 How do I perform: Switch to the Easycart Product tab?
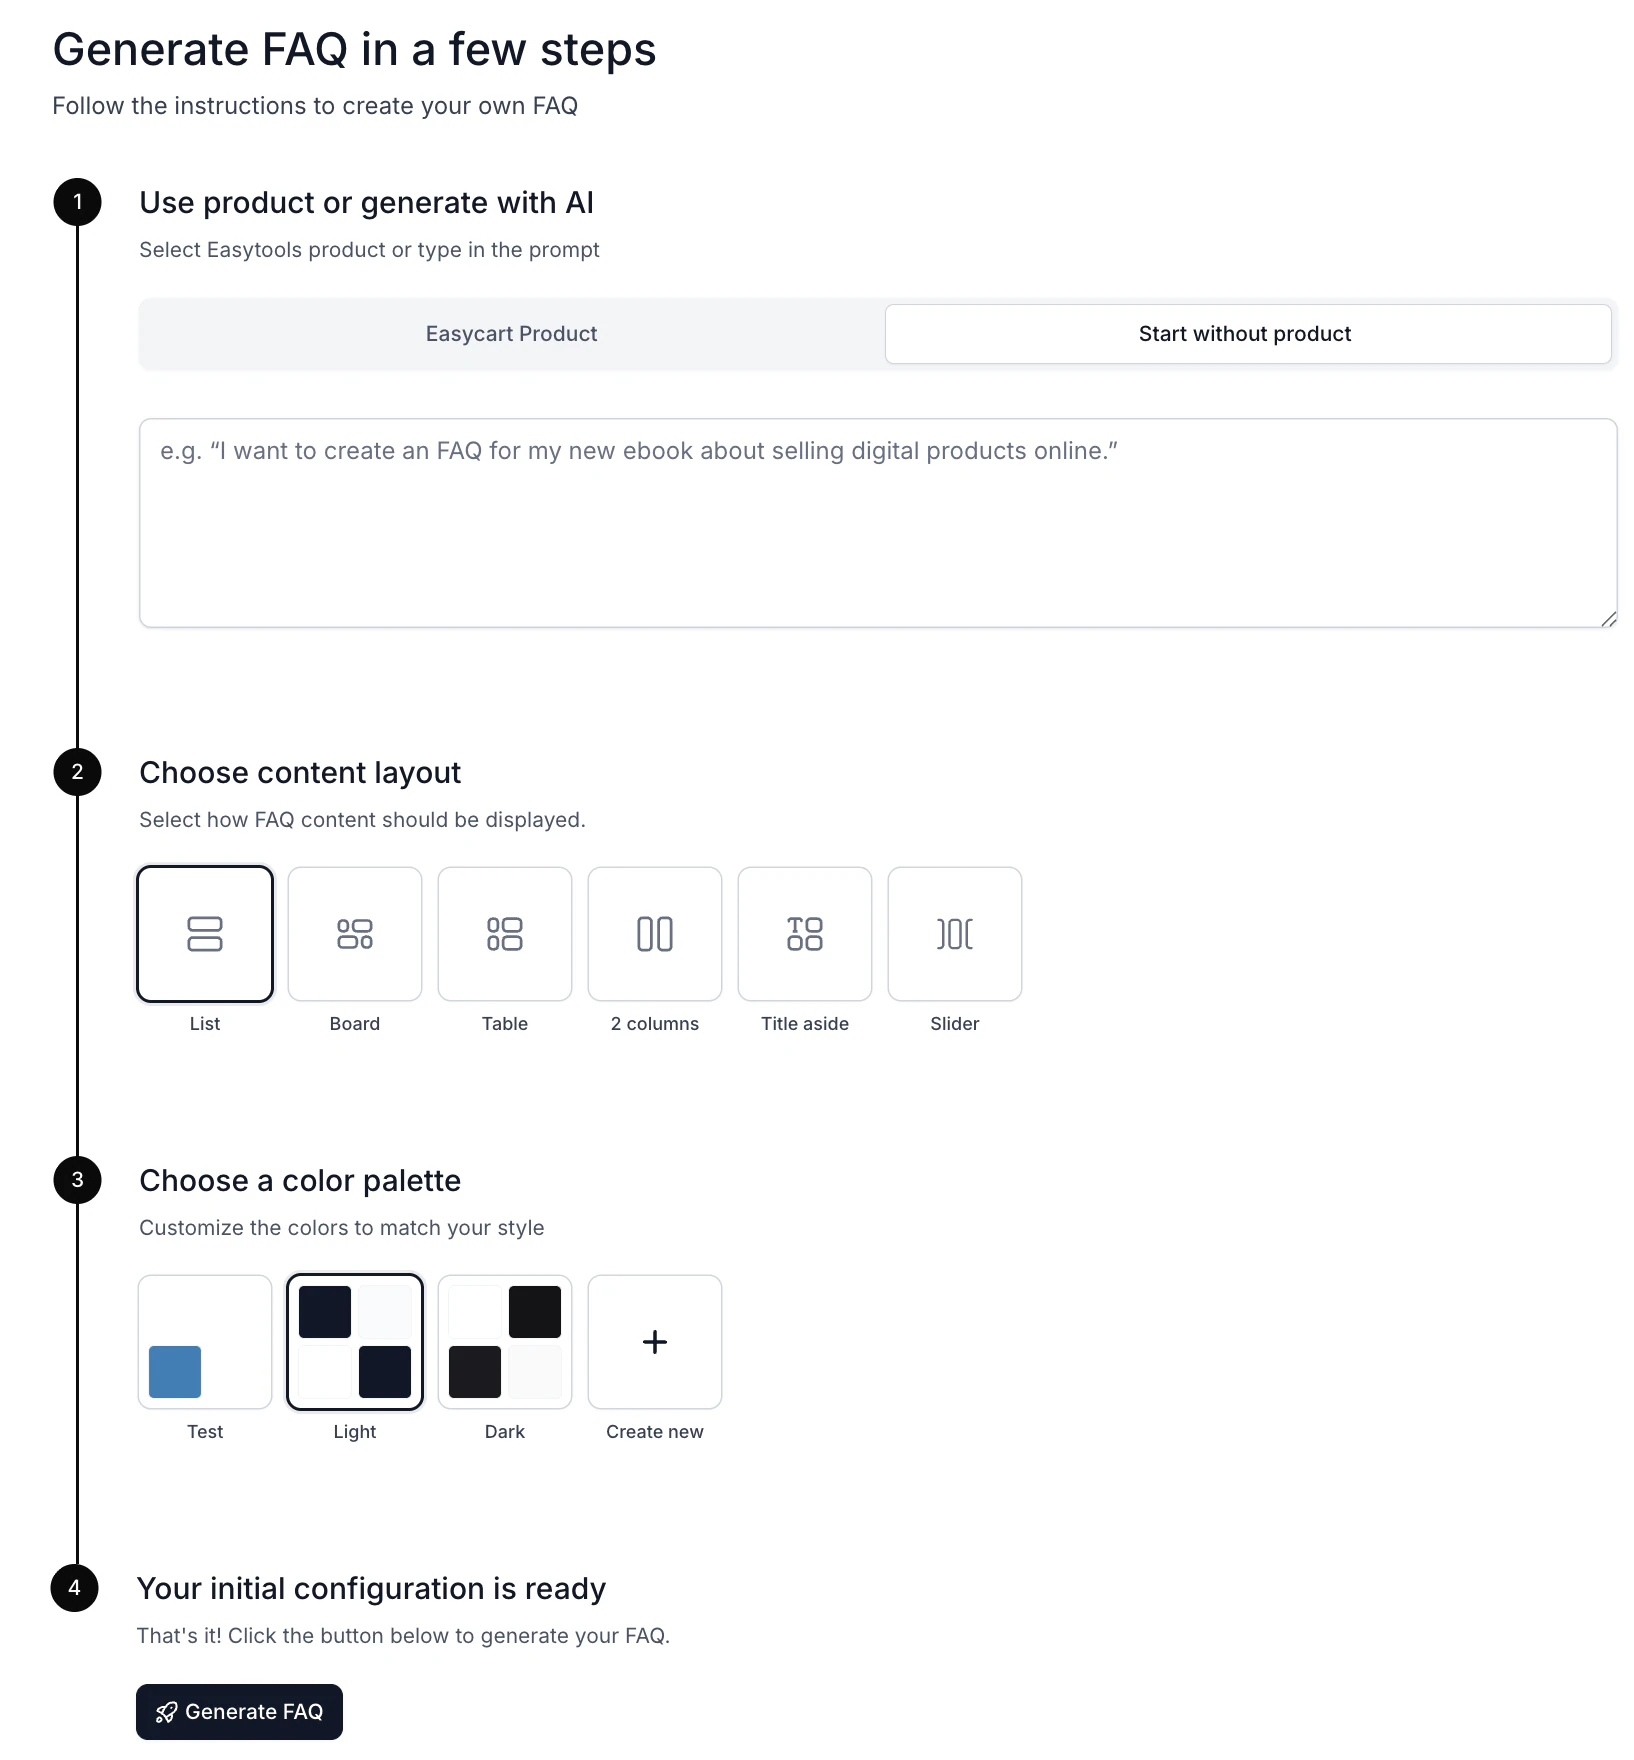(512, 334)
